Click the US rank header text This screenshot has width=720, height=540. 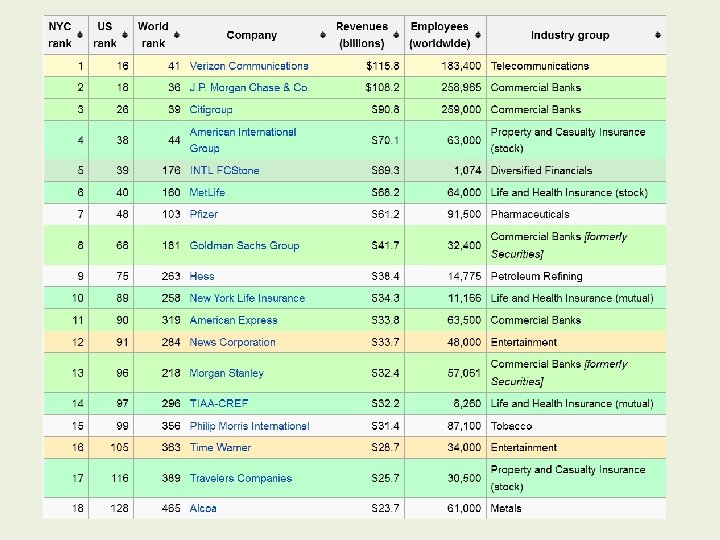[105, 35]
